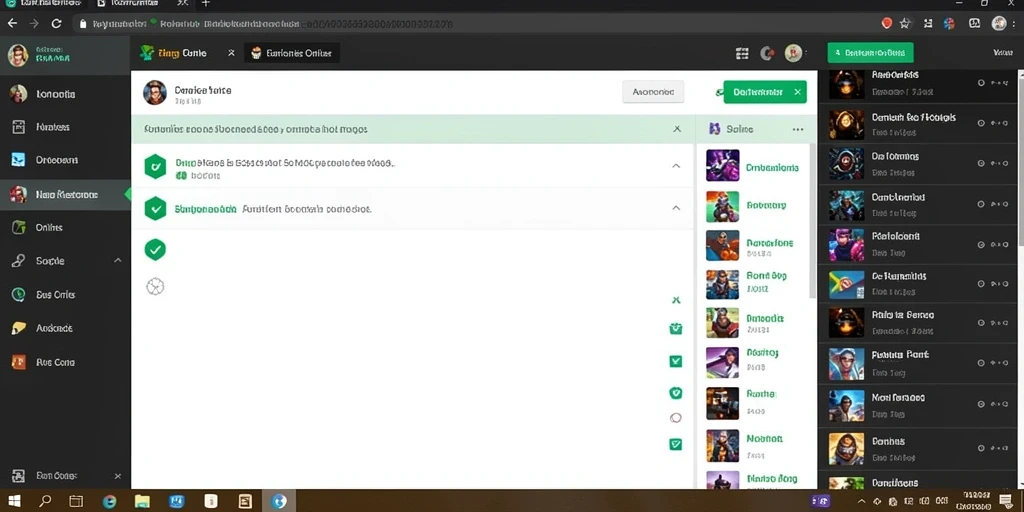1024x512 pixels.
Task: Click the games panel vertical scrollbar
Action: 812,221
